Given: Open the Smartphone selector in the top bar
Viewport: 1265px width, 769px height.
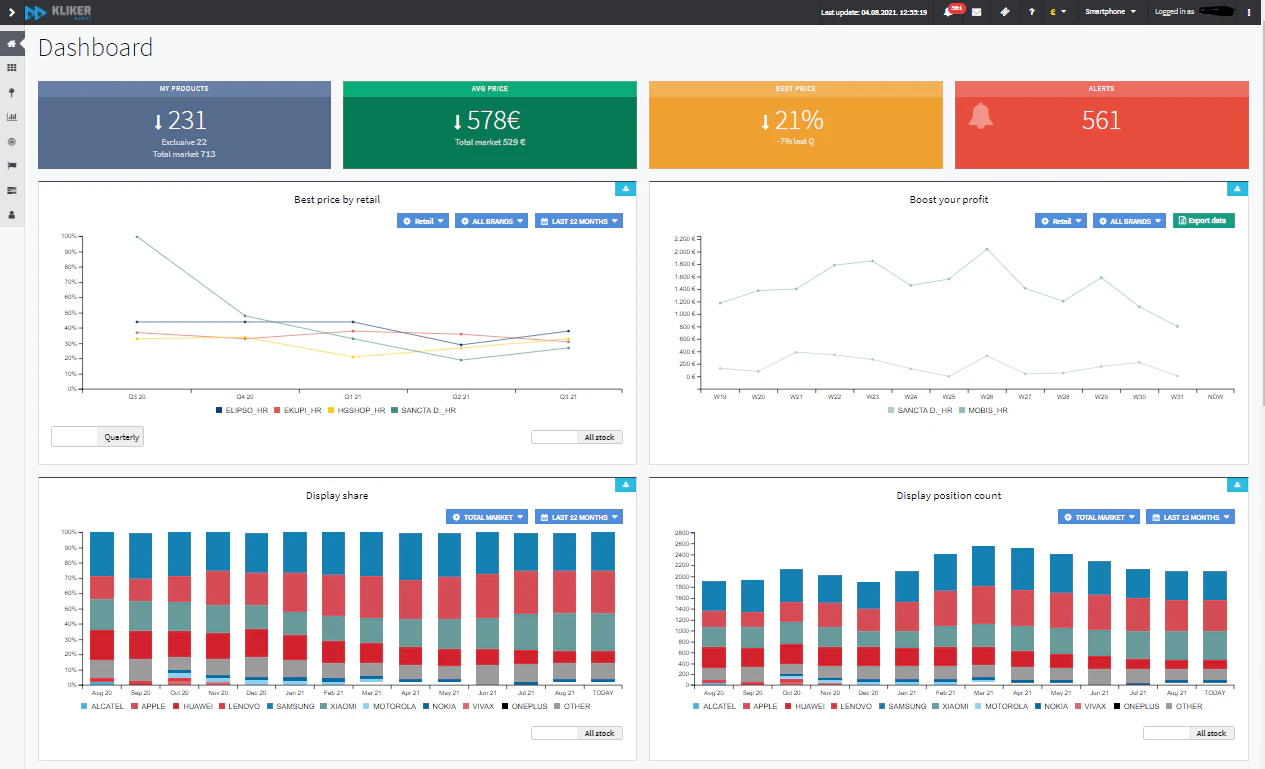Looking at the screenshot, I should click(x=1110, y=12).
